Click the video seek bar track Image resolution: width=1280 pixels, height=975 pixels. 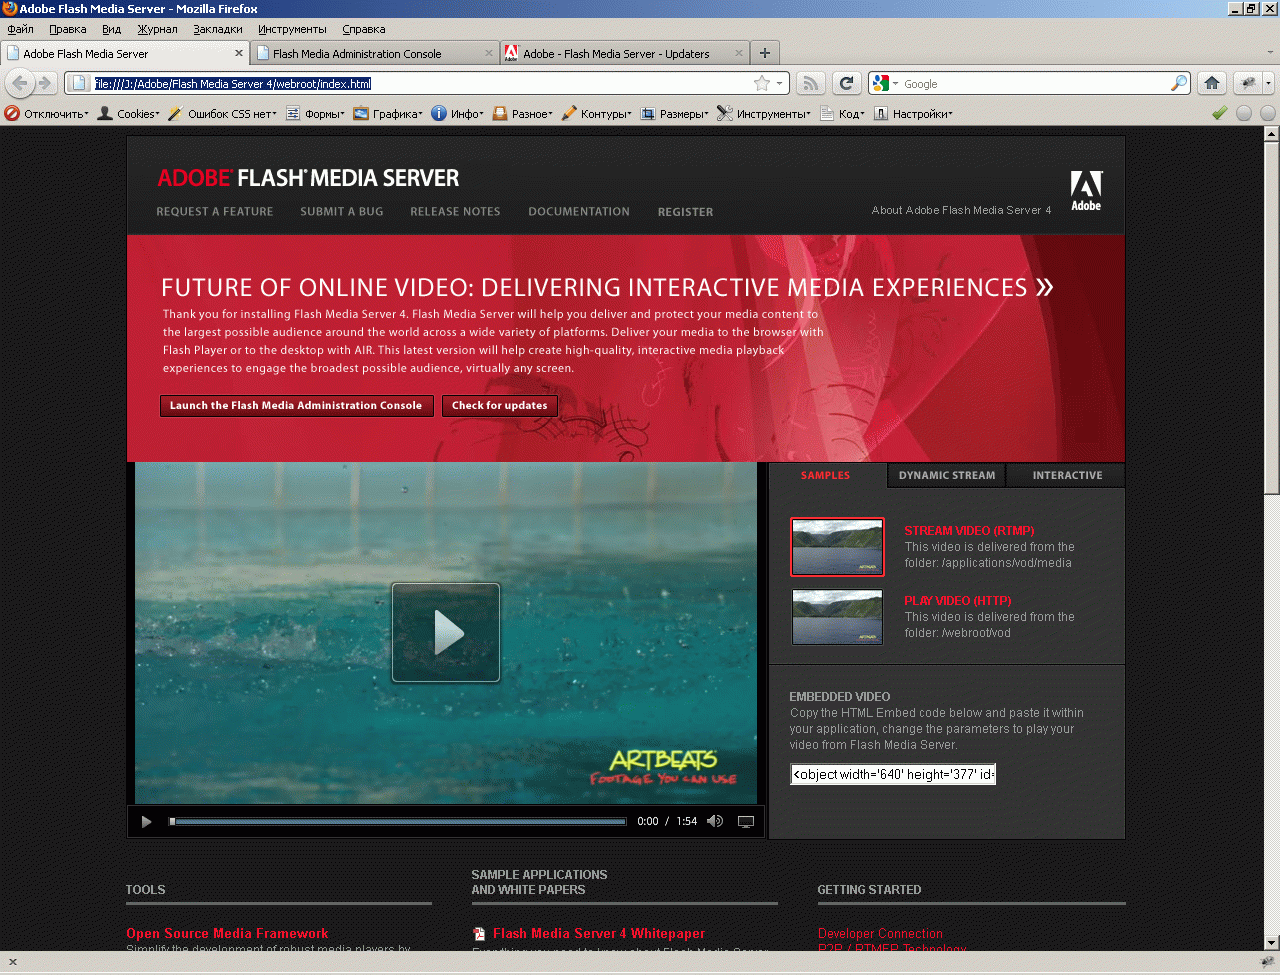point(398,822)
